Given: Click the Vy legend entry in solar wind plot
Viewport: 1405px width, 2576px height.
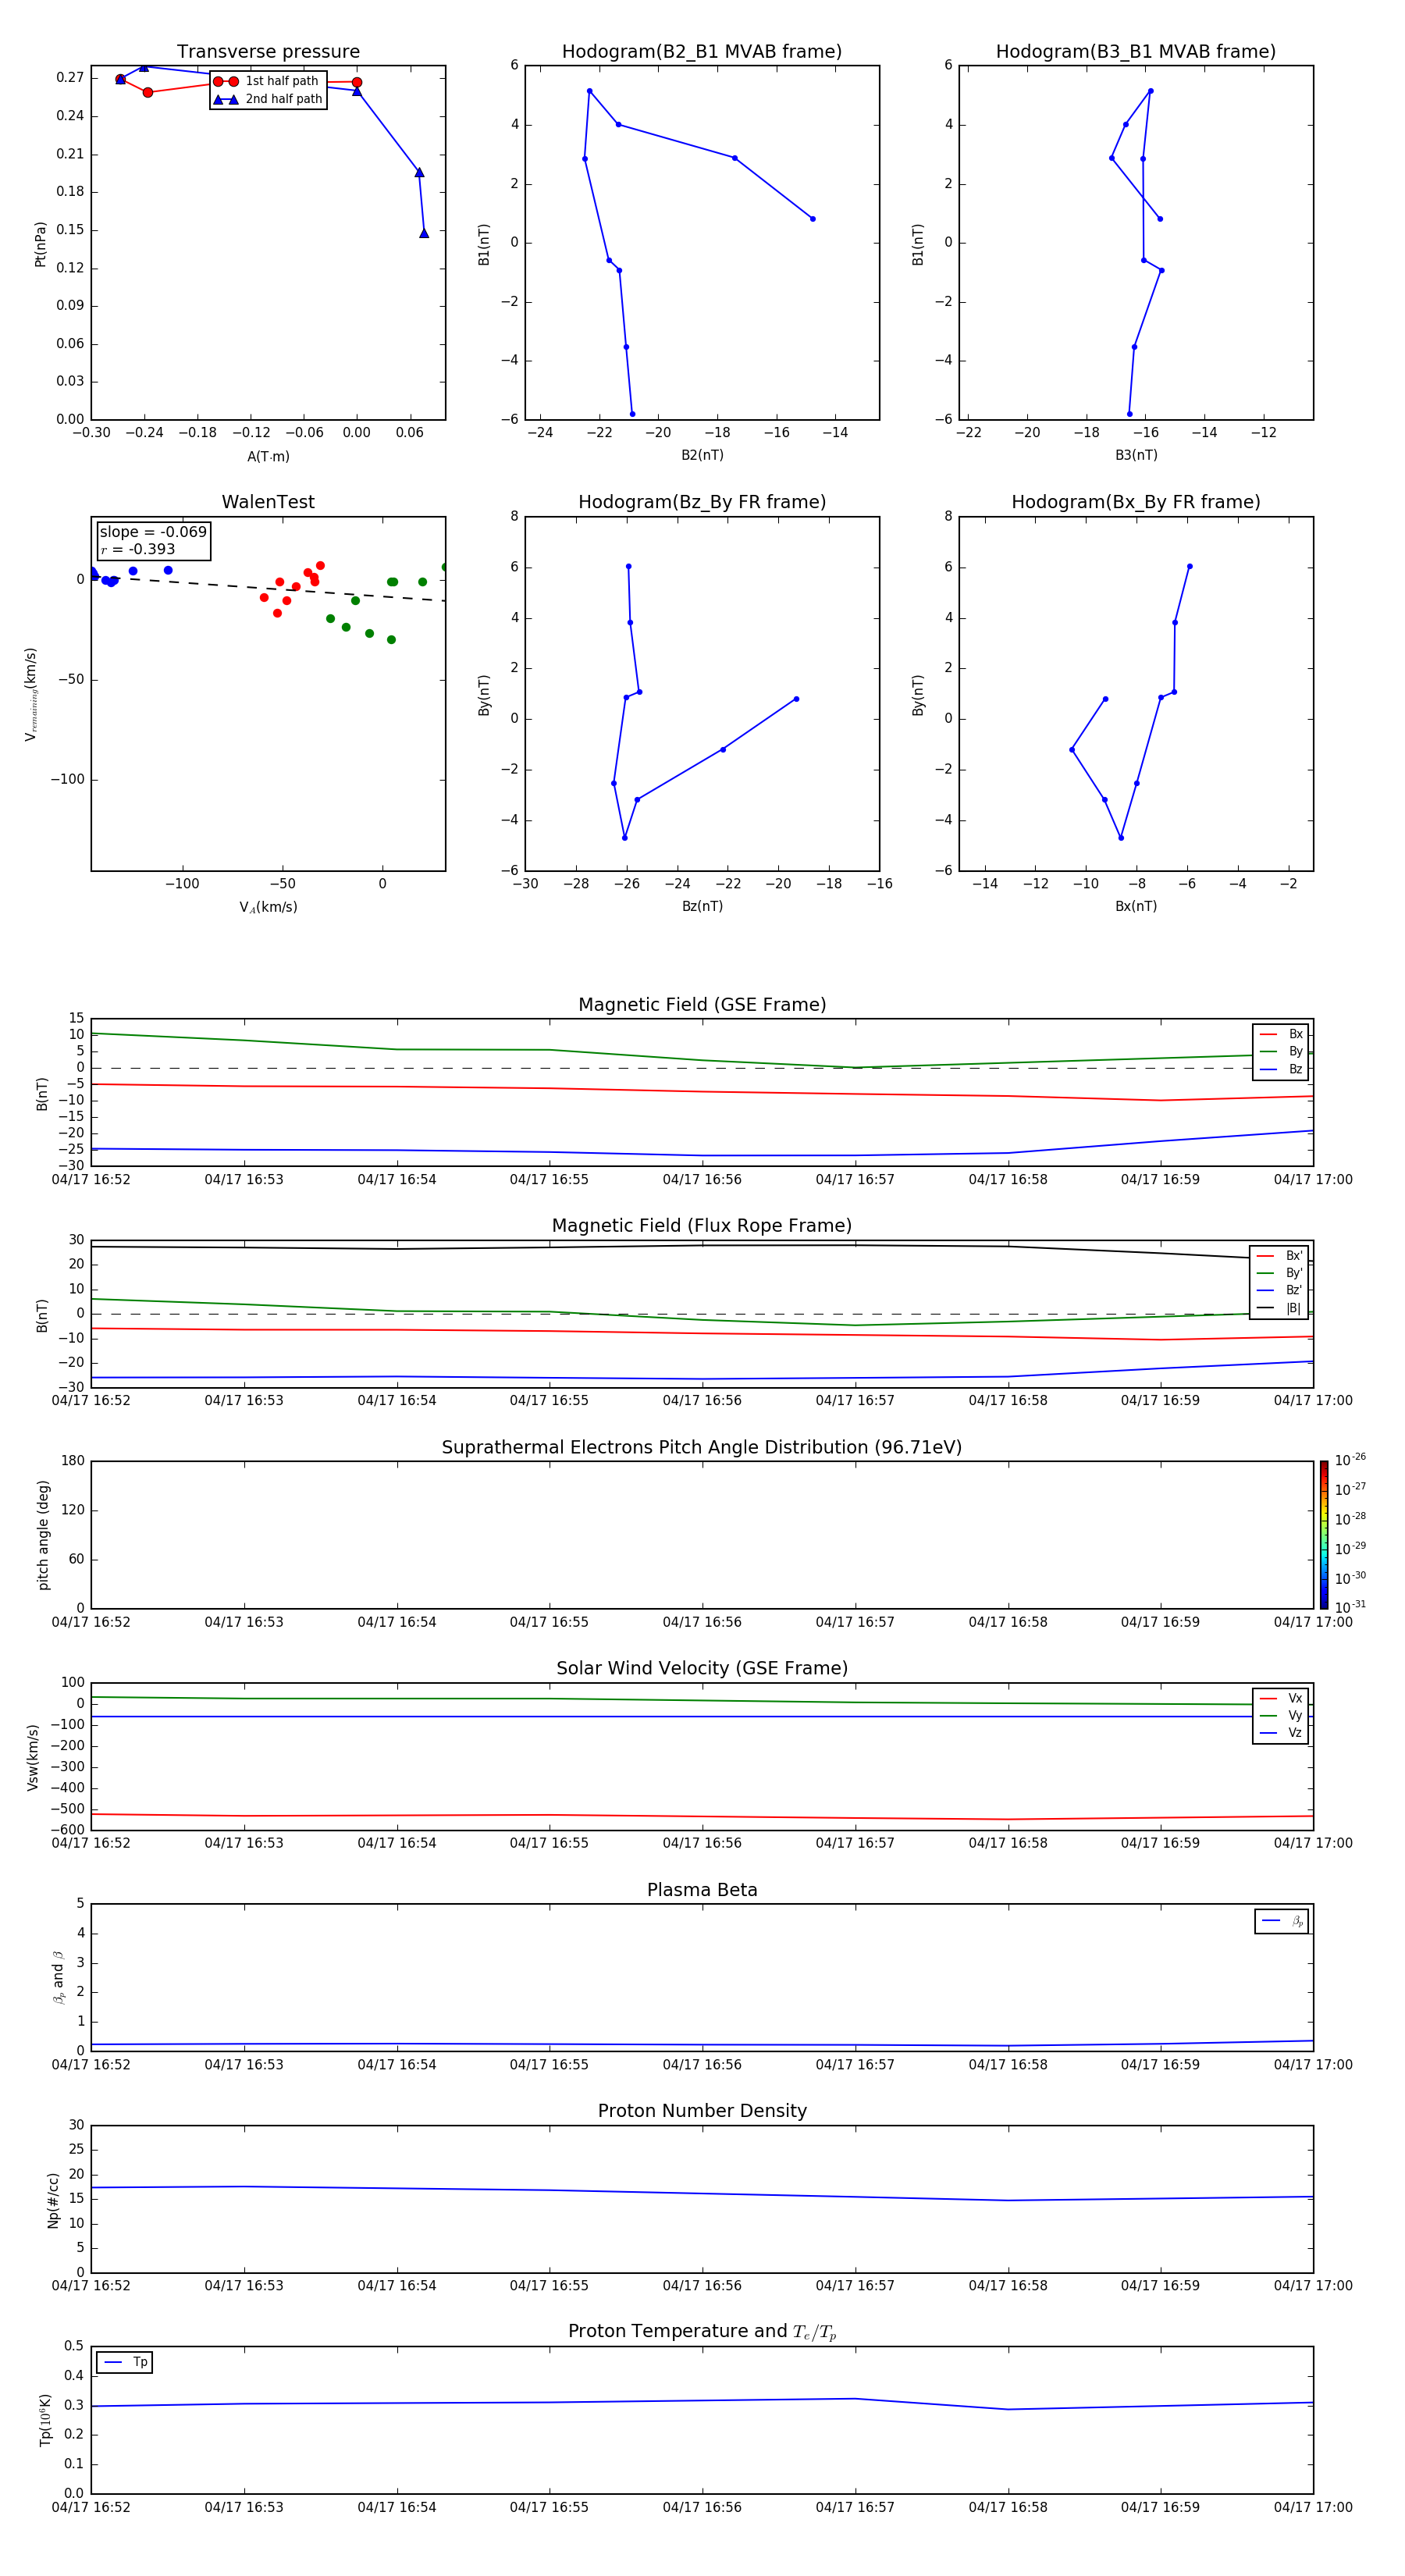Looking at the screenshot, I should [1281, 1716].
